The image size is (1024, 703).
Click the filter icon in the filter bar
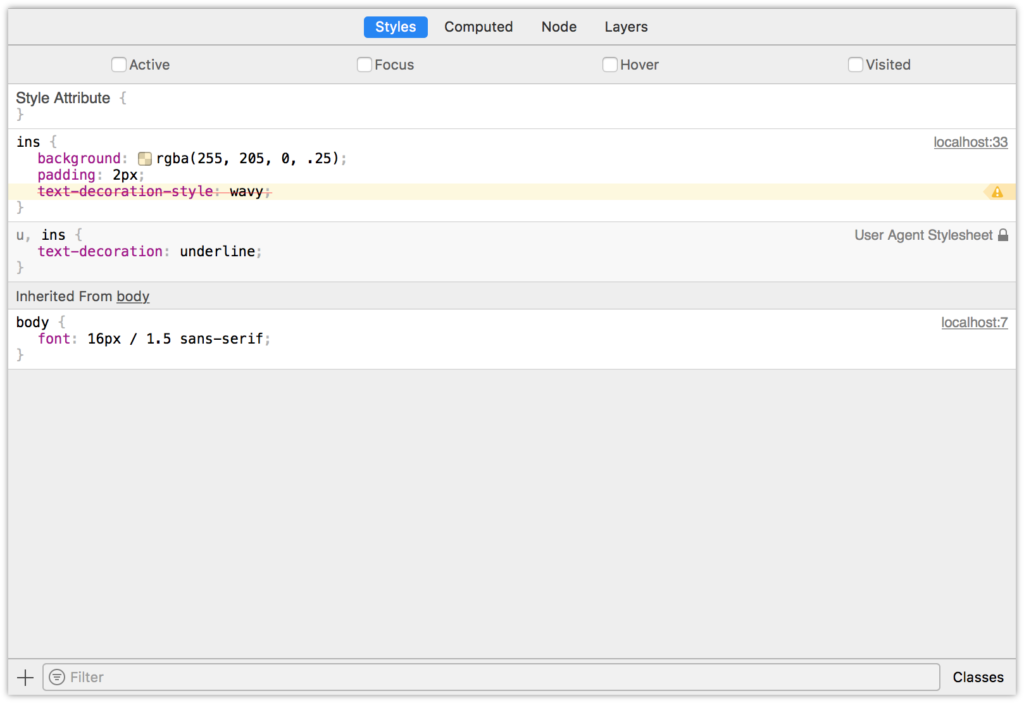click(57, 677)
